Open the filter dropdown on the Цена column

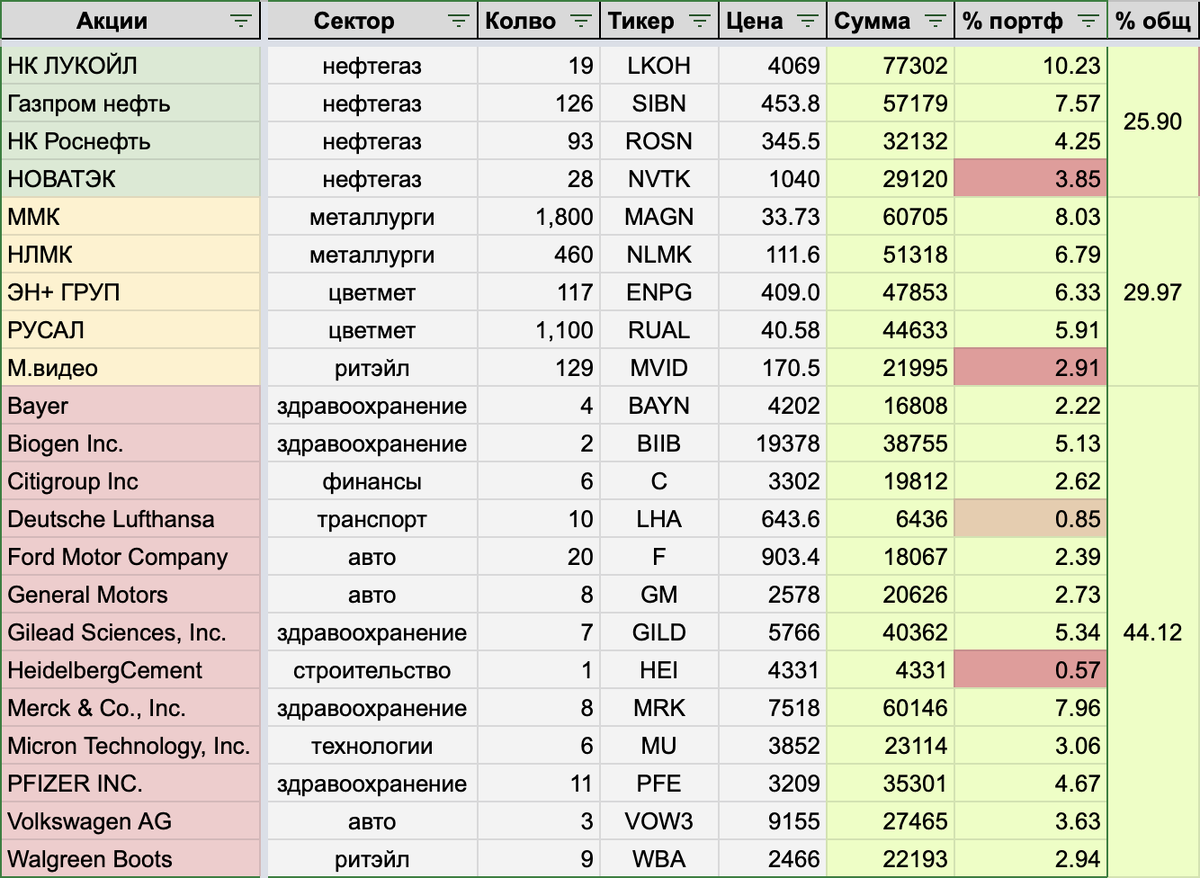click(810, 21)
